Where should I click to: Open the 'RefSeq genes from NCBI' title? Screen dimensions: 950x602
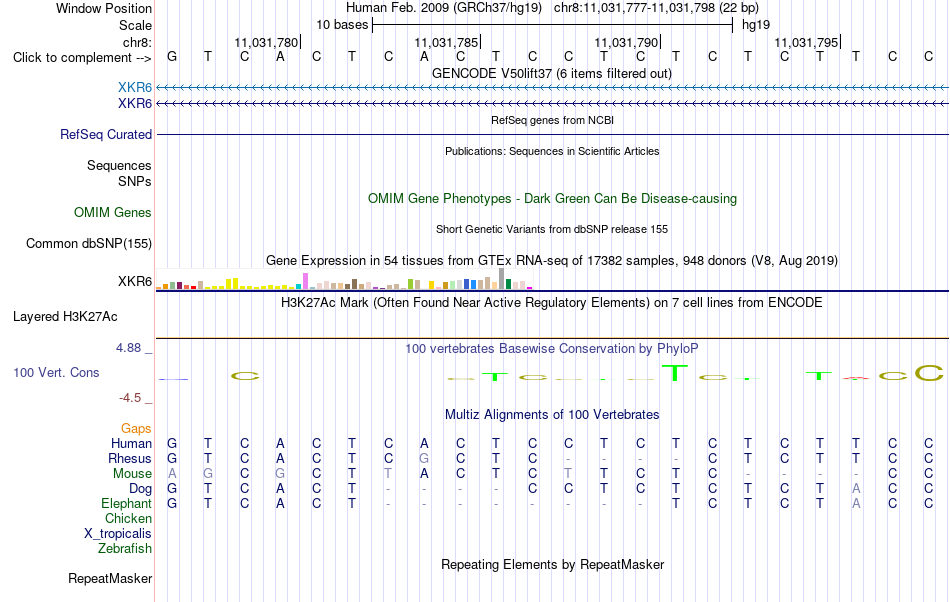pyautogui.click(x=552, y=120)
